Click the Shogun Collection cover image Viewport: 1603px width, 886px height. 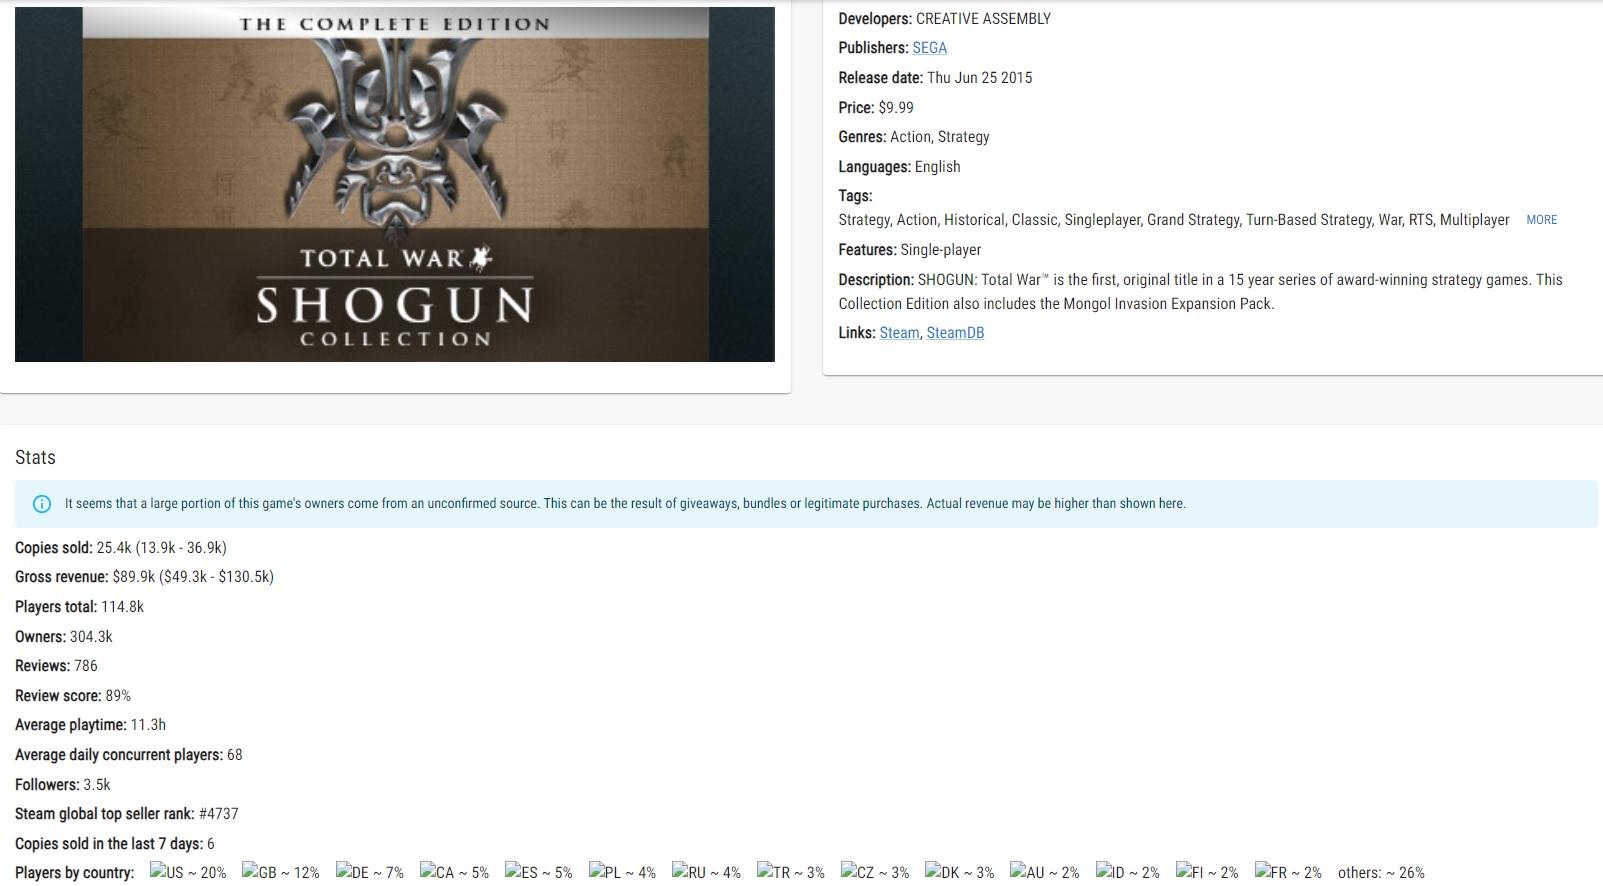395,184
